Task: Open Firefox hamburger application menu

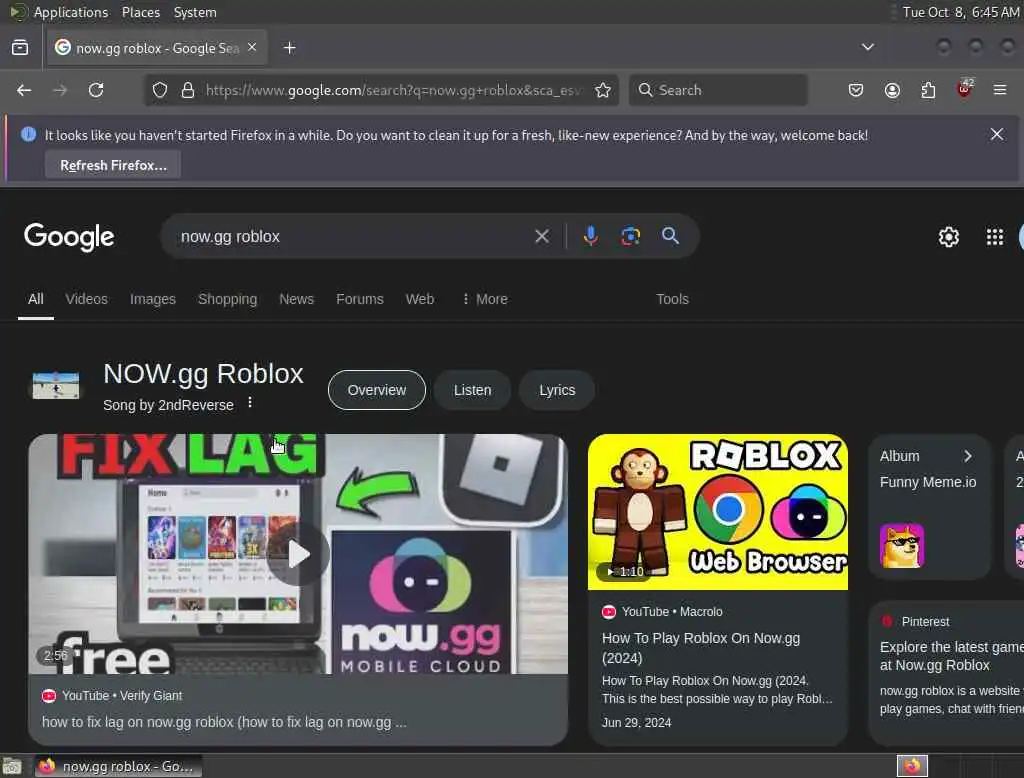Action: pyautogui.click(x=1000, y=90)
